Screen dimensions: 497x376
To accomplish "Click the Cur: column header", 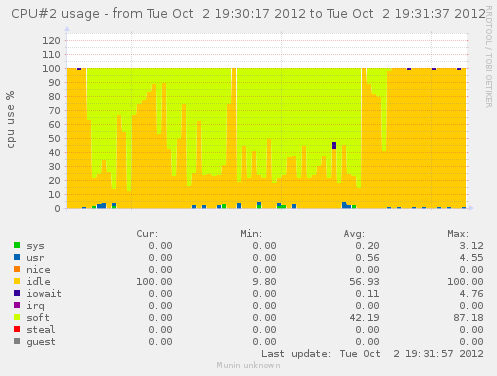I will tap(147, 234).
